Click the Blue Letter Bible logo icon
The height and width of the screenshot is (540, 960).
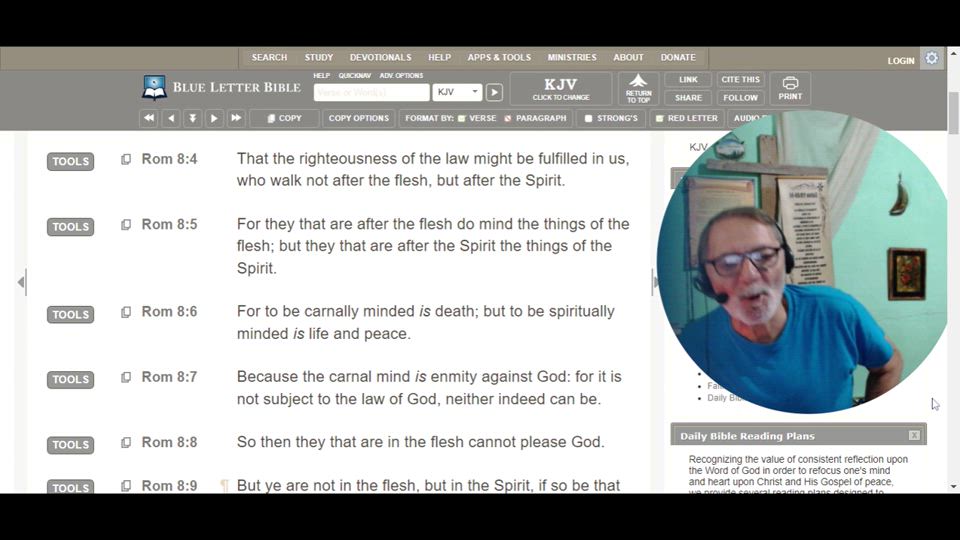pos(154,88)
